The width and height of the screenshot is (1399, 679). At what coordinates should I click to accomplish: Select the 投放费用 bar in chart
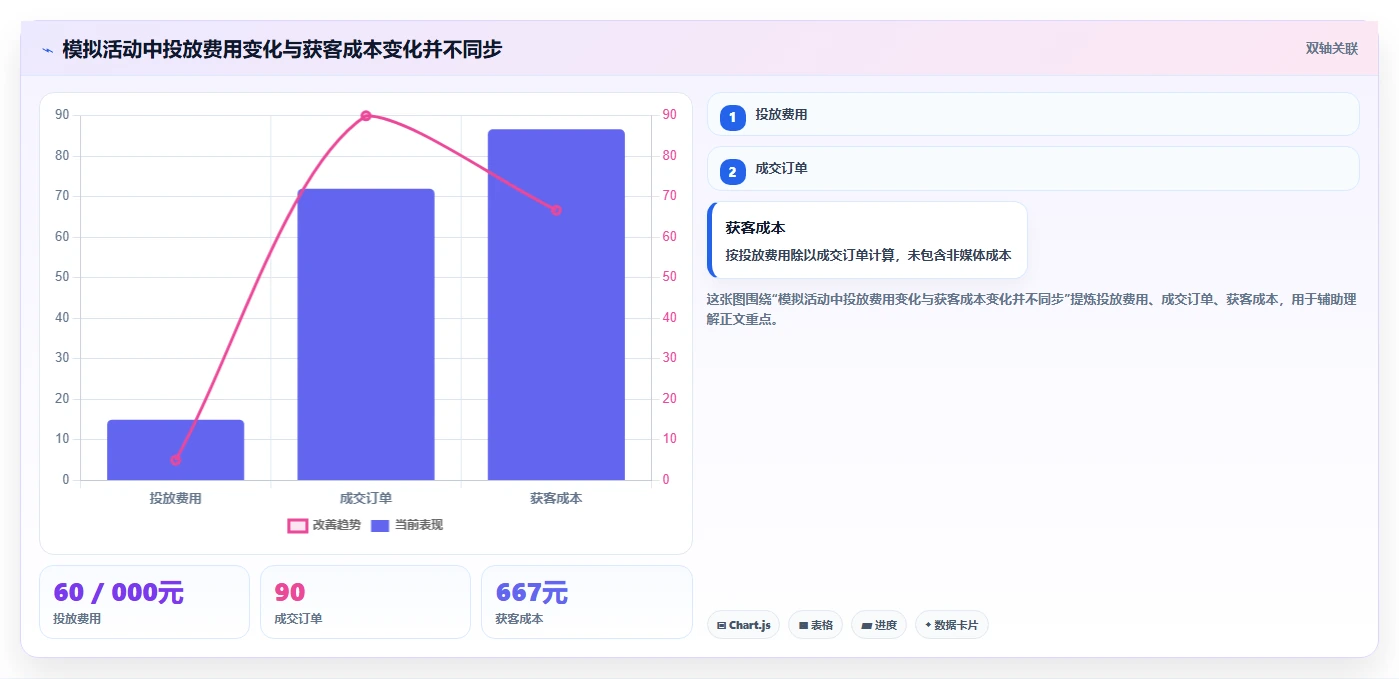point(176,450)
